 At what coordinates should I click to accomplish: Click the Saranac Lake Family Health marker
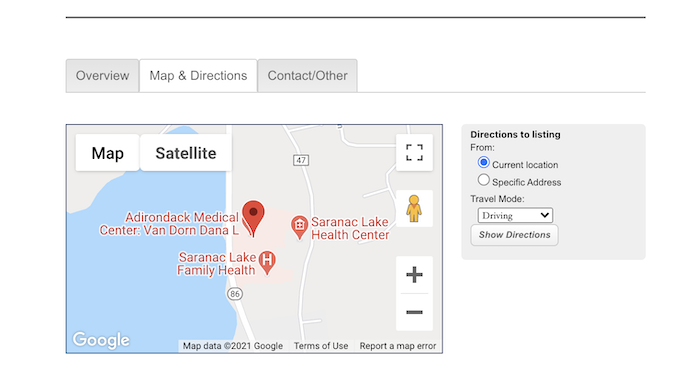click(x=267, y=262)
